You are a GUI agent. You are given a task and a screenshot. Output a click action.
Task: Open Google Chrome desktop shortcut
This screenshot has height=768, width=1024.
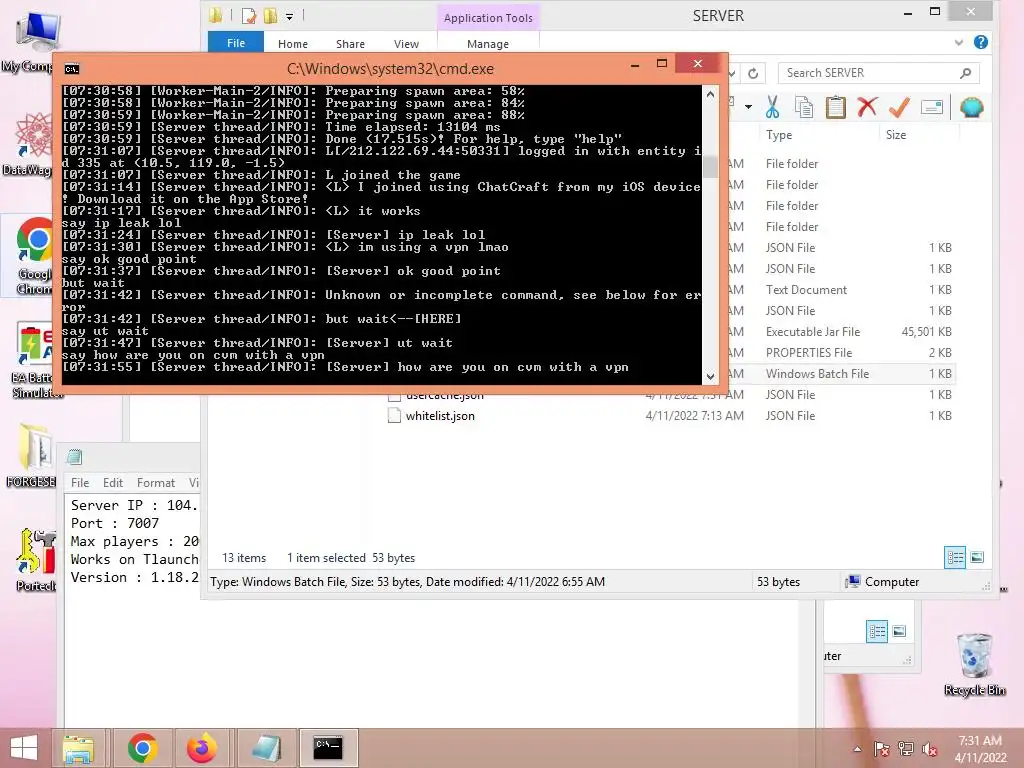tap(34, 256)
